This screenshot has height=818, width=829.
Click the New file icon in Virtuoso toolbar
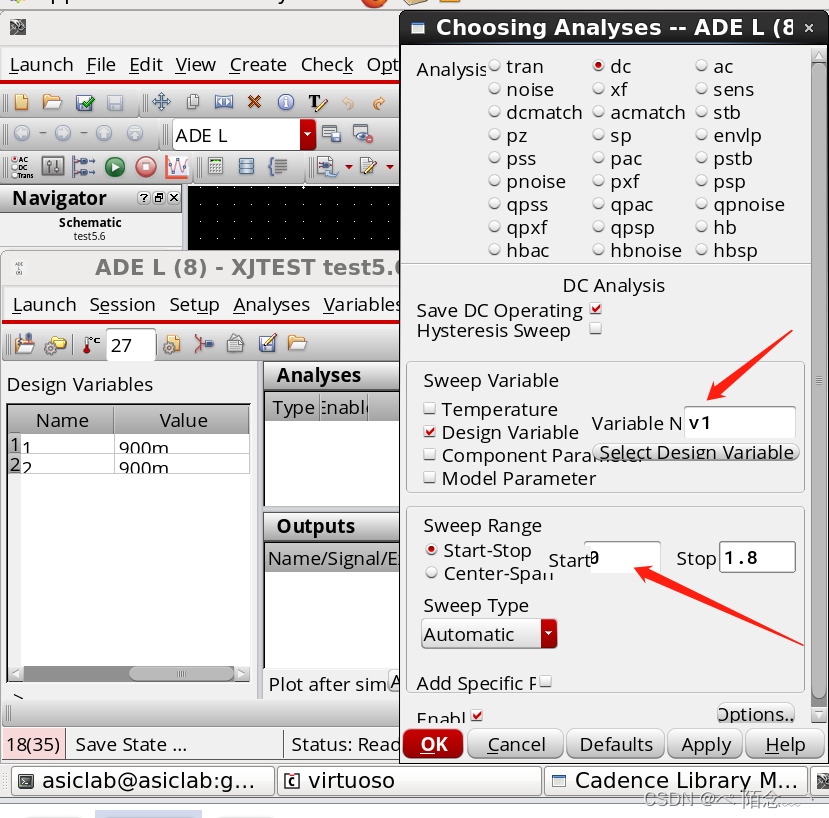[x=22, y=101]
